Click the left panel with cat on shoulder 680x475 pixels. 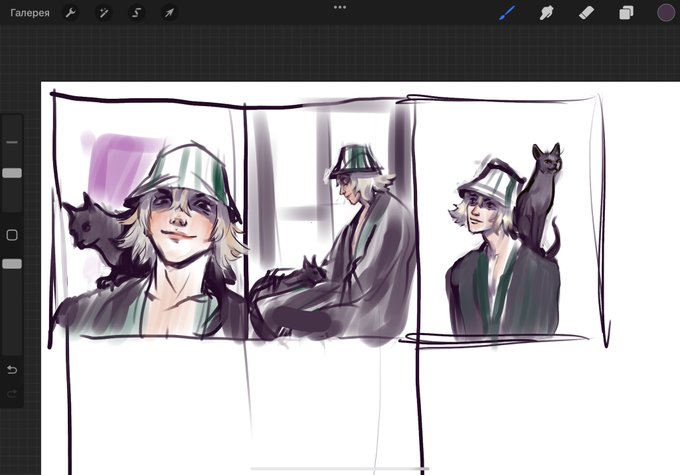149,220
